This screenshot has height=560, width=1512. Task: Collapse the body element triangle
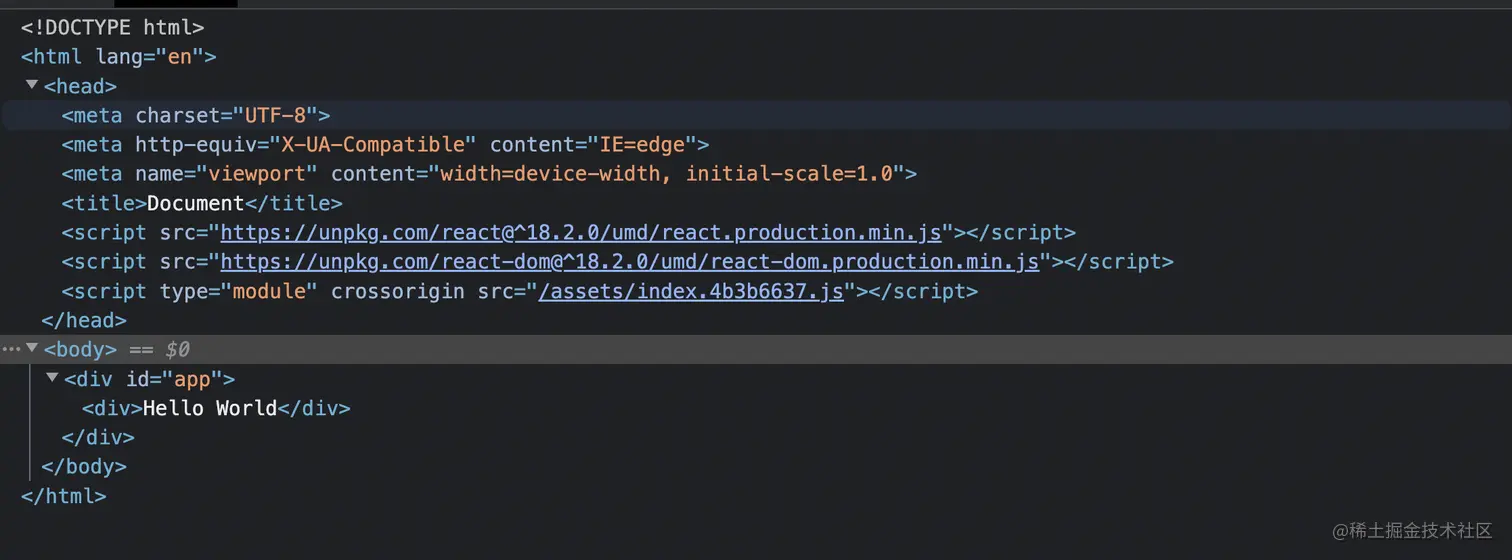tap(32, 348)
